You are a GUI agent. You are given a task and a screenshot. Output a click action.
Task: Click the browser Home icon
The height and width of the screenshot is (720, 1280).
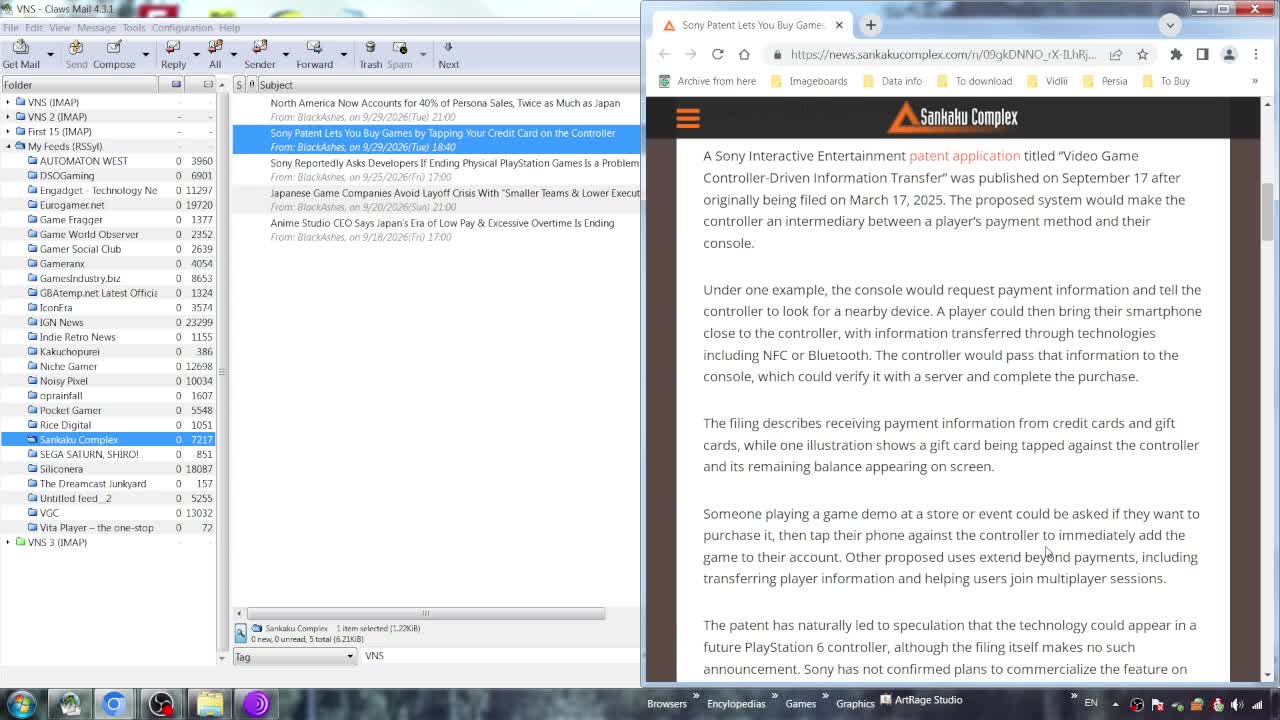pos(744,54)
